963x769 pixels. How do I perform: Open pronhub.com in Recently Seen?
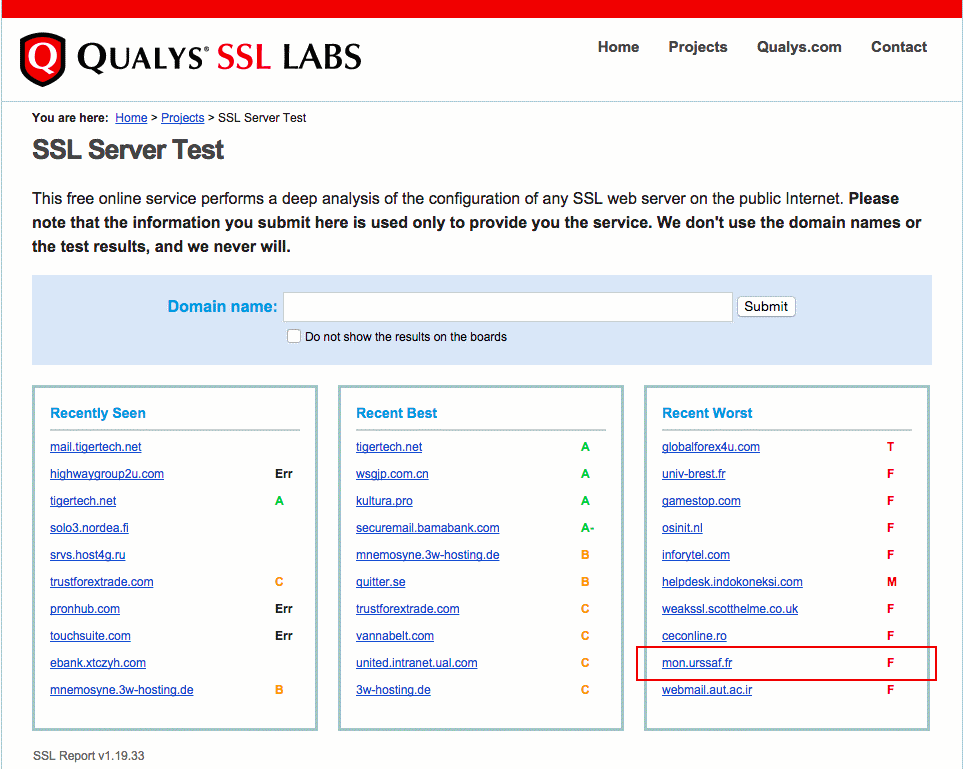click(x=85, y=609)
